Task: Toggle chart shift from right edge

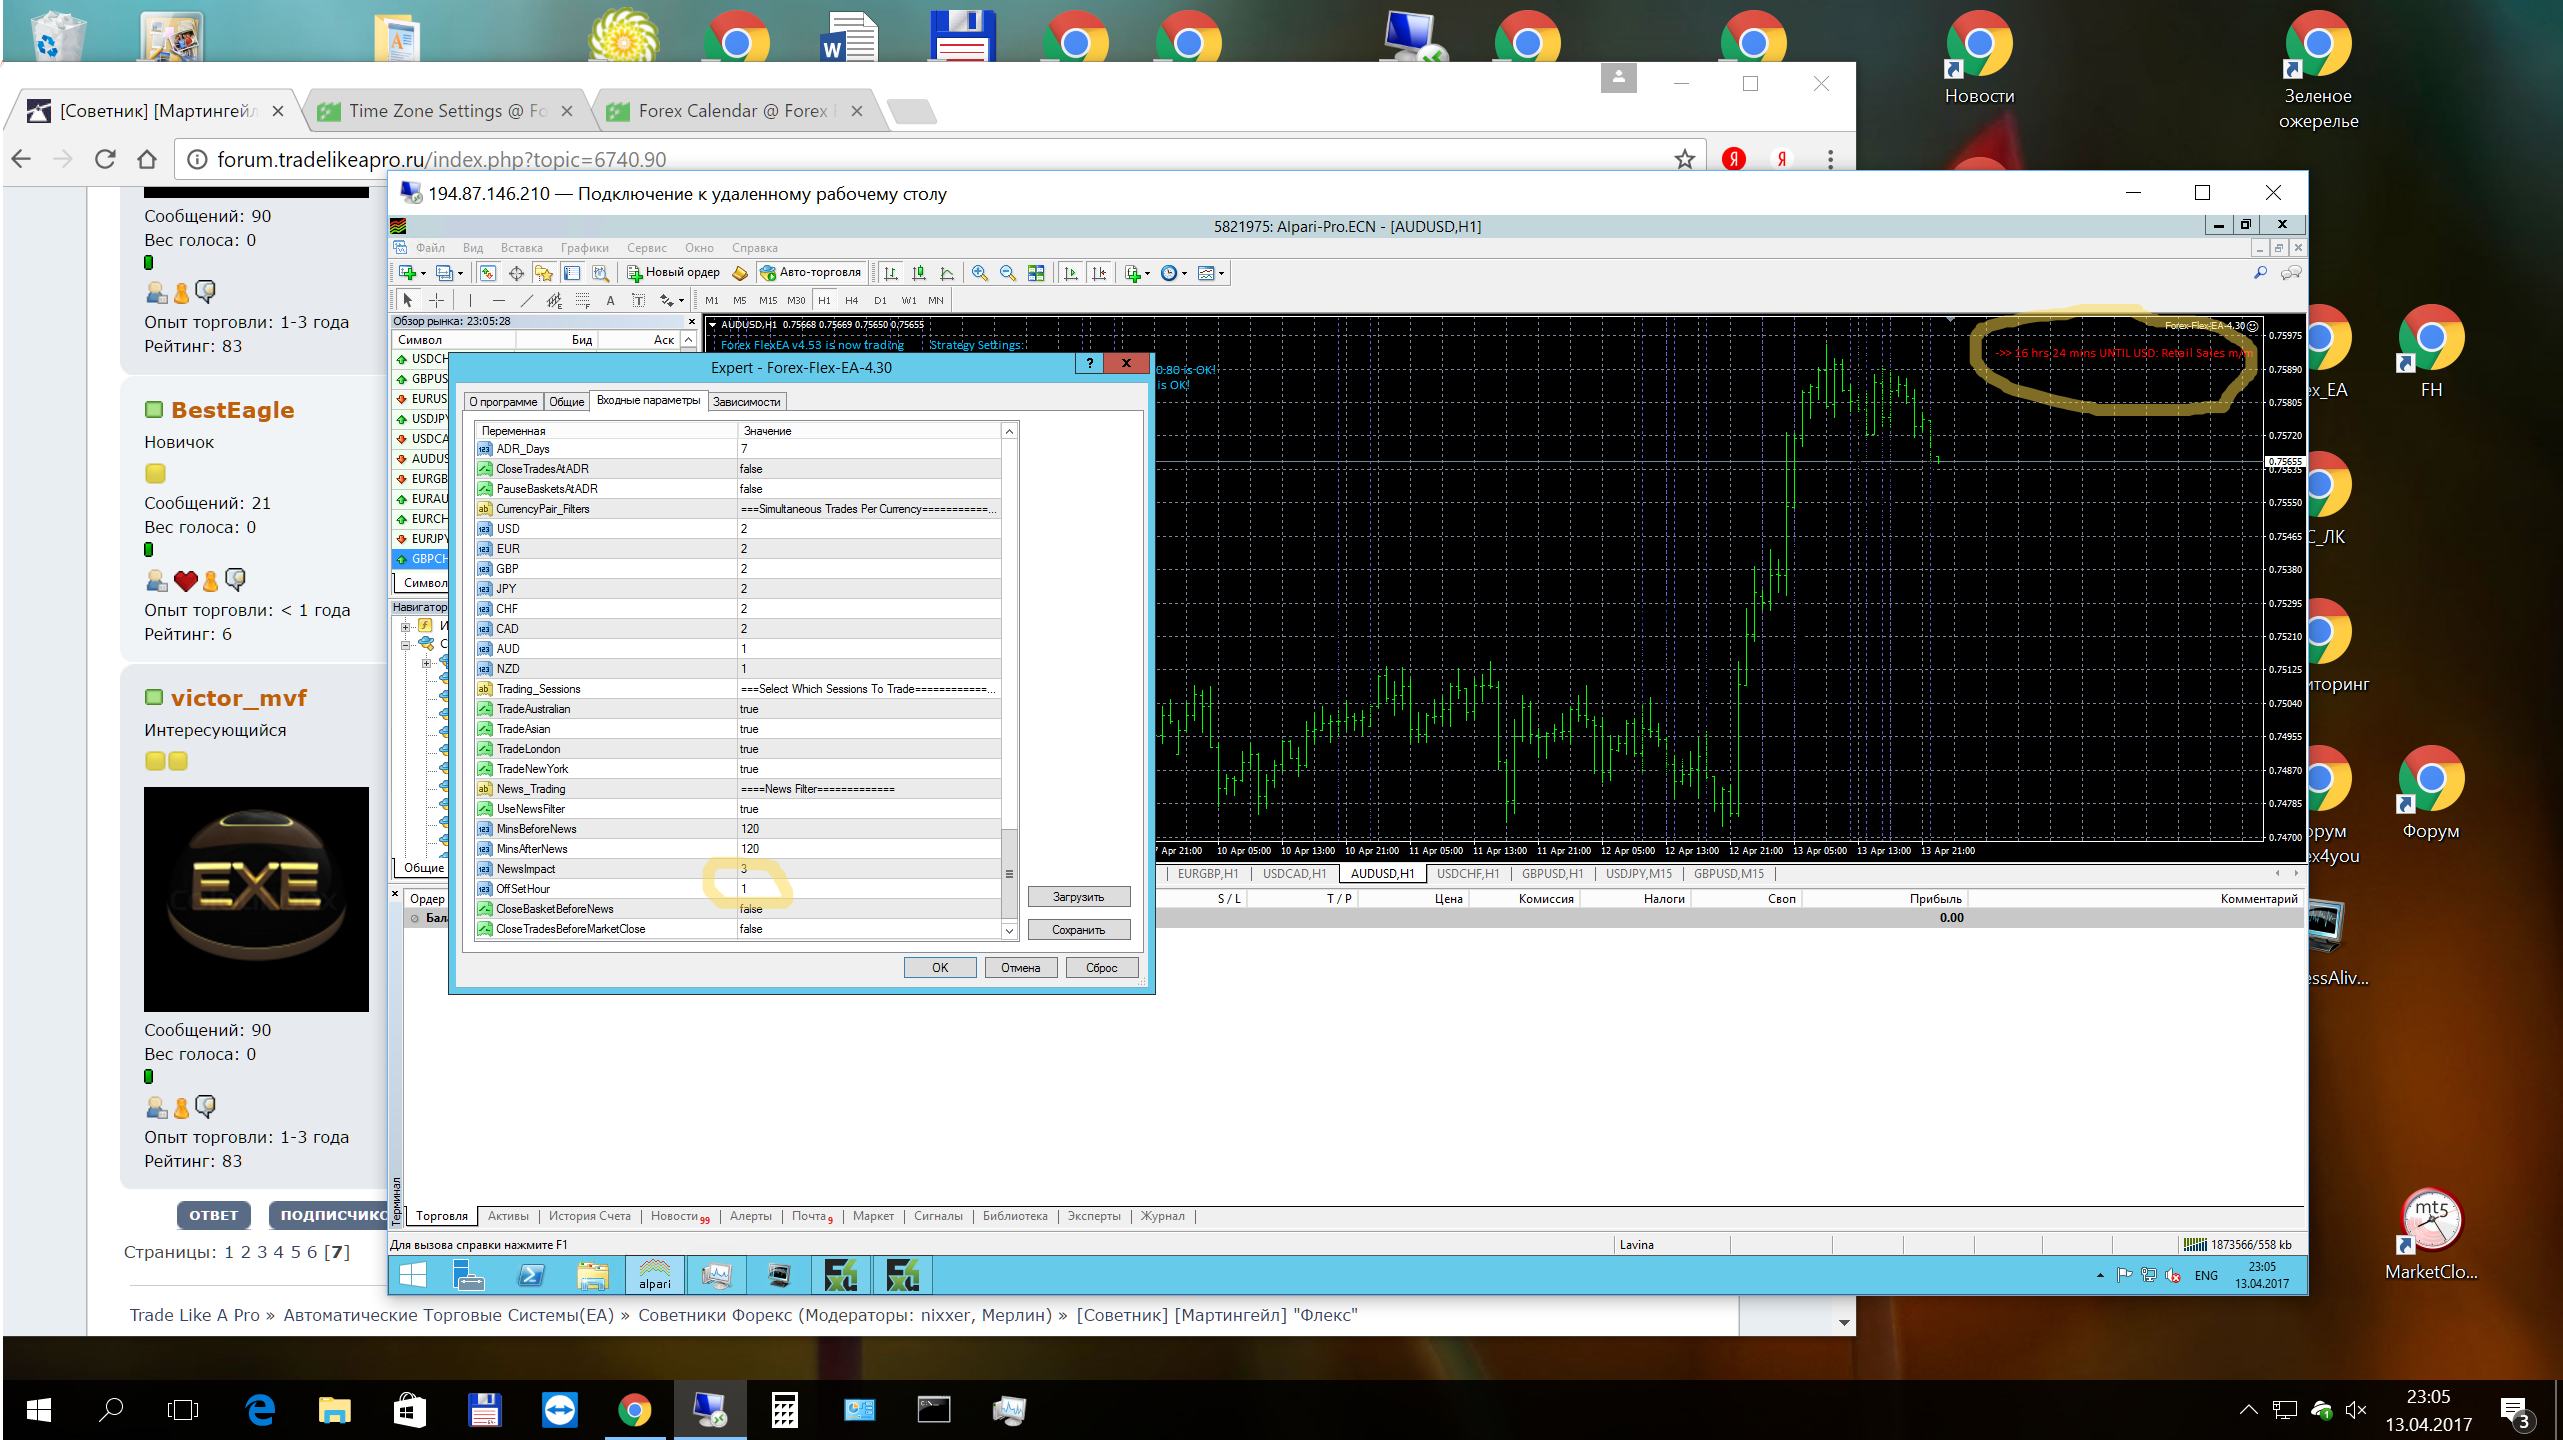Action: click(1099, 273)
